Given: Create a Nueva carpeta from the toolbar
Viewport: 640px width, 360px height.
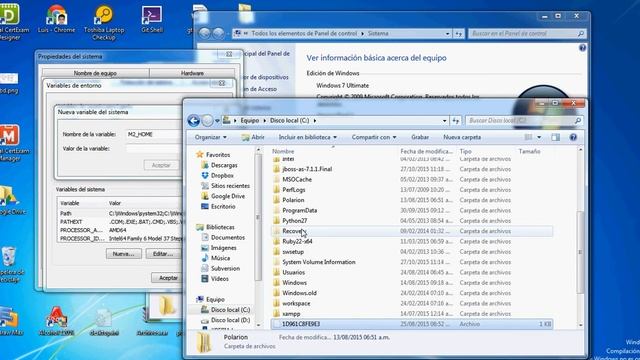Looking at the screenshot, I should 462,137.
